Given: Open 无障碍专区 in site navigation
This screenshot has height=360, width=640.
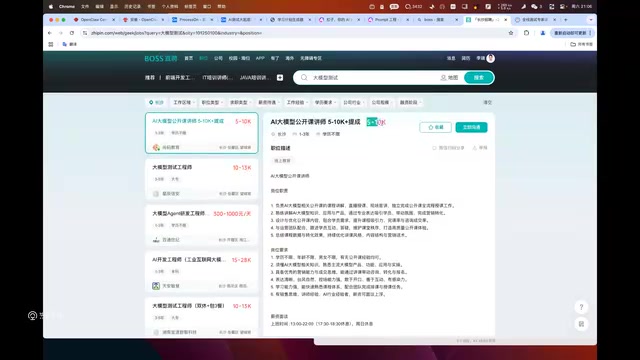Looking at the screenshot, I should [311, 58].
